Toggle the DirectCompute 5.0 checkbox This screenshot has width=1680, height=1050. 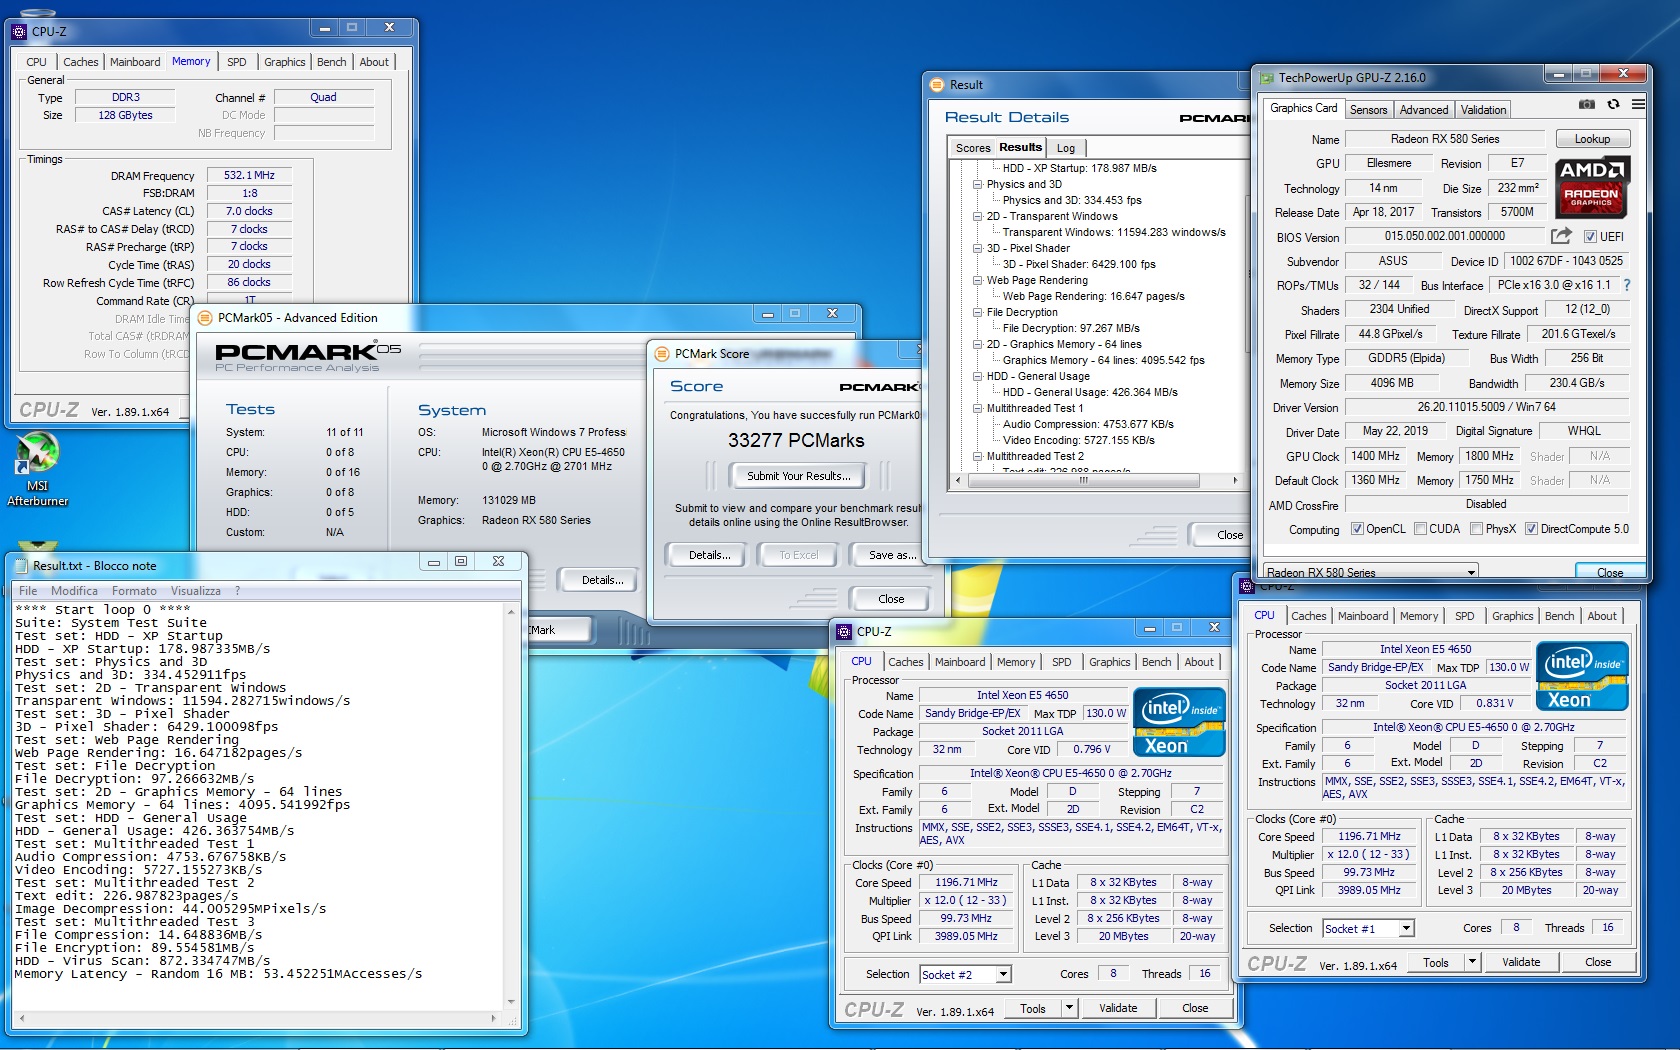[1531, 529]
